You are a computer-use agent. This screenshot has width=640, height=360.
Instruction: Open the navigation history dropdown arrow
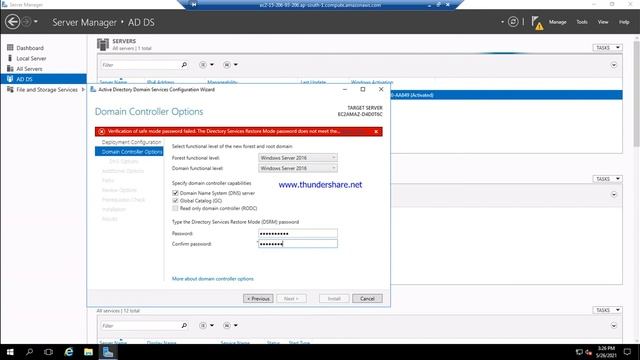(36, 21)
